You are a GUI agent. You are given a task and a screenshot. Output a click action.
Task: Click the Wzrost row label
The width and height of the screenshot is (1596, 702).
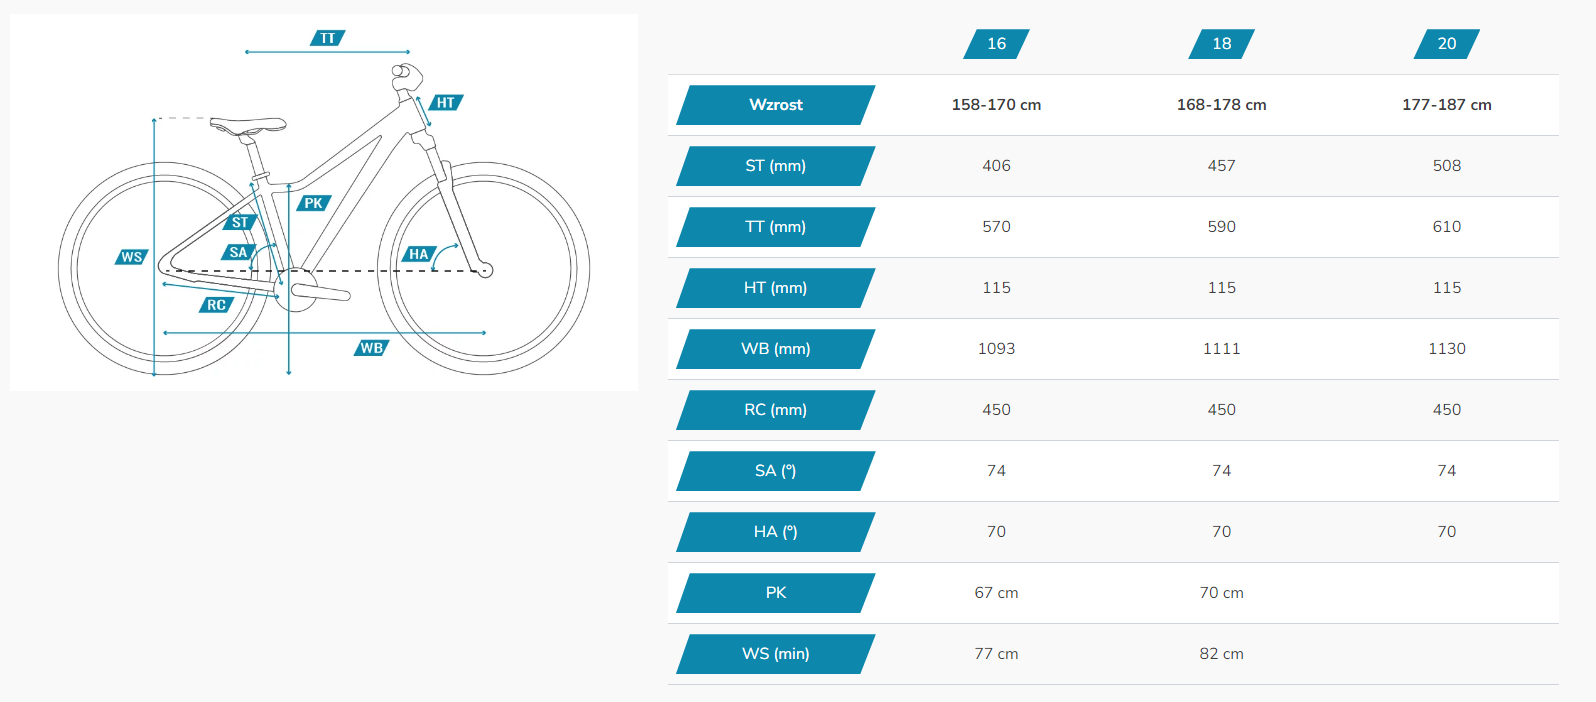(x=776, y=105)
